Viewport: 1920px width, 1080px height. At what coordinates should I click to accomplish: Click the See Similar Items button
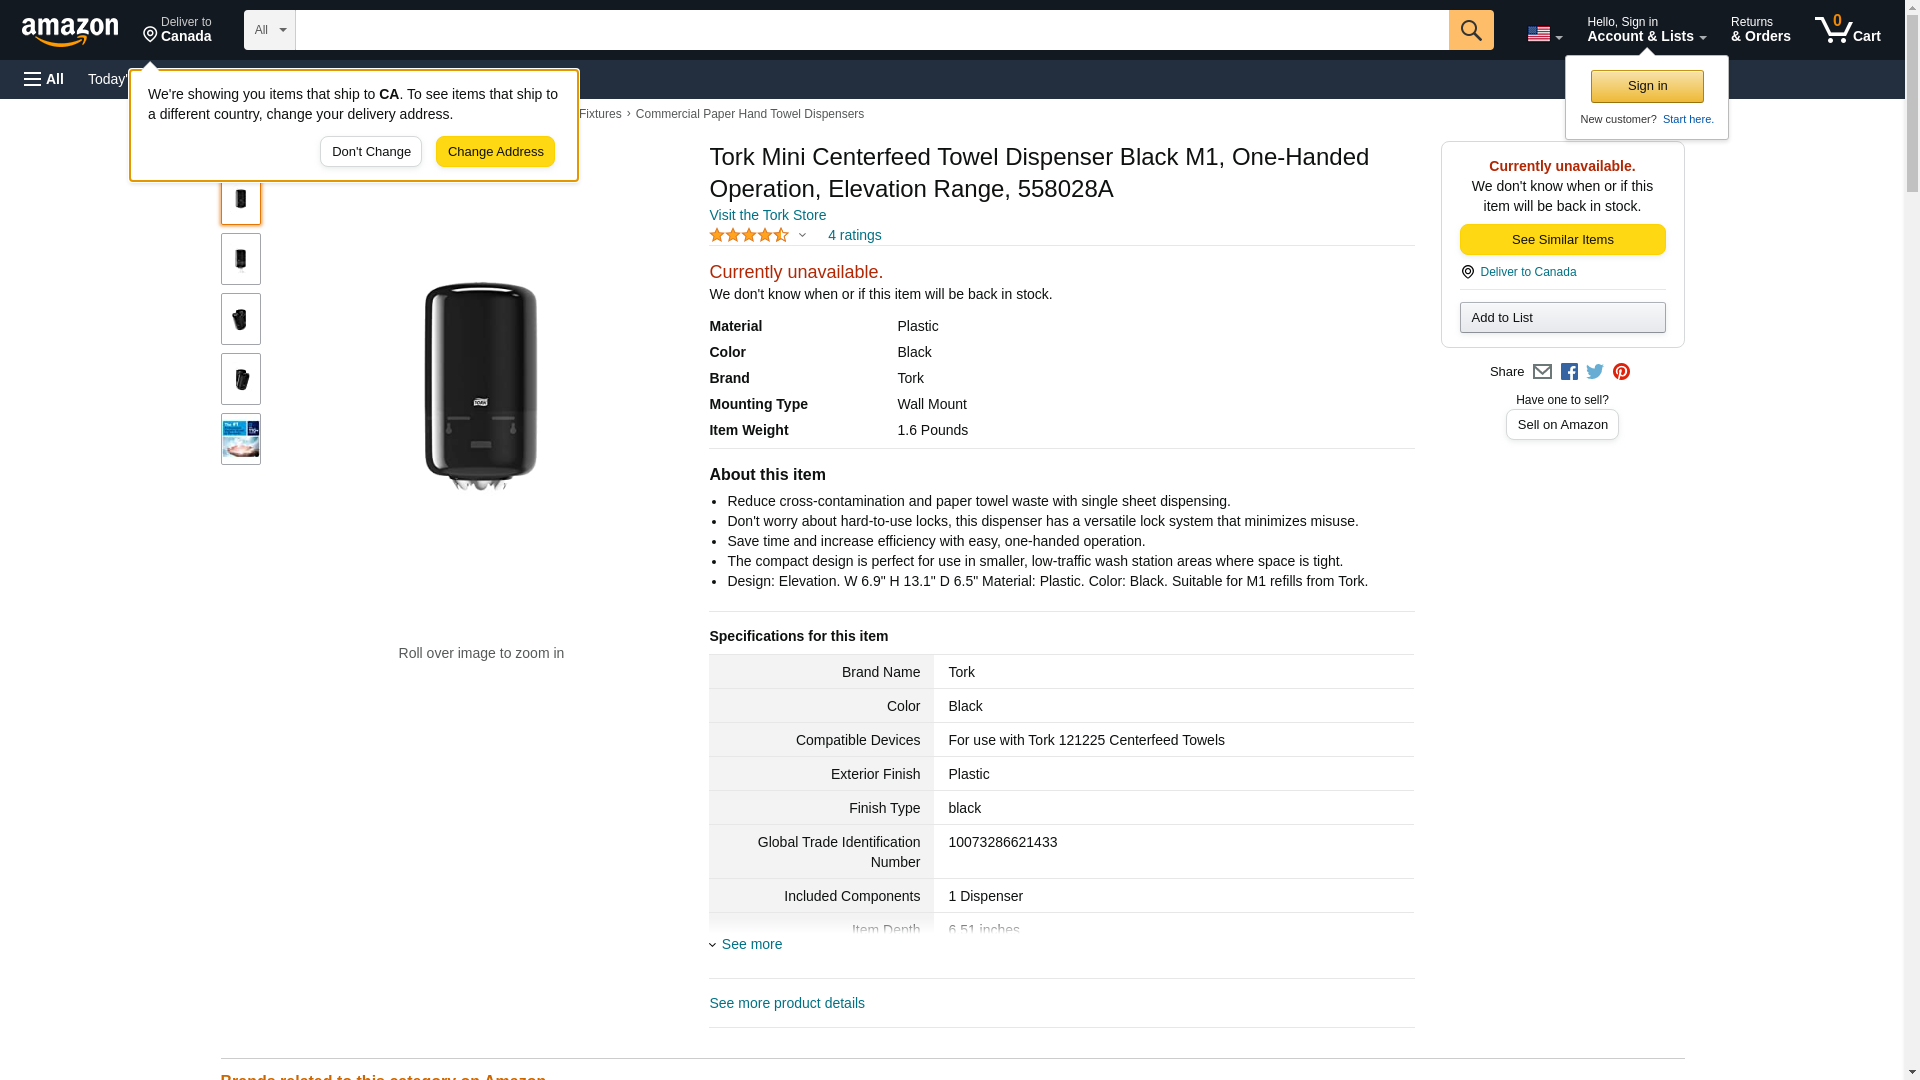pos(1562,240)
